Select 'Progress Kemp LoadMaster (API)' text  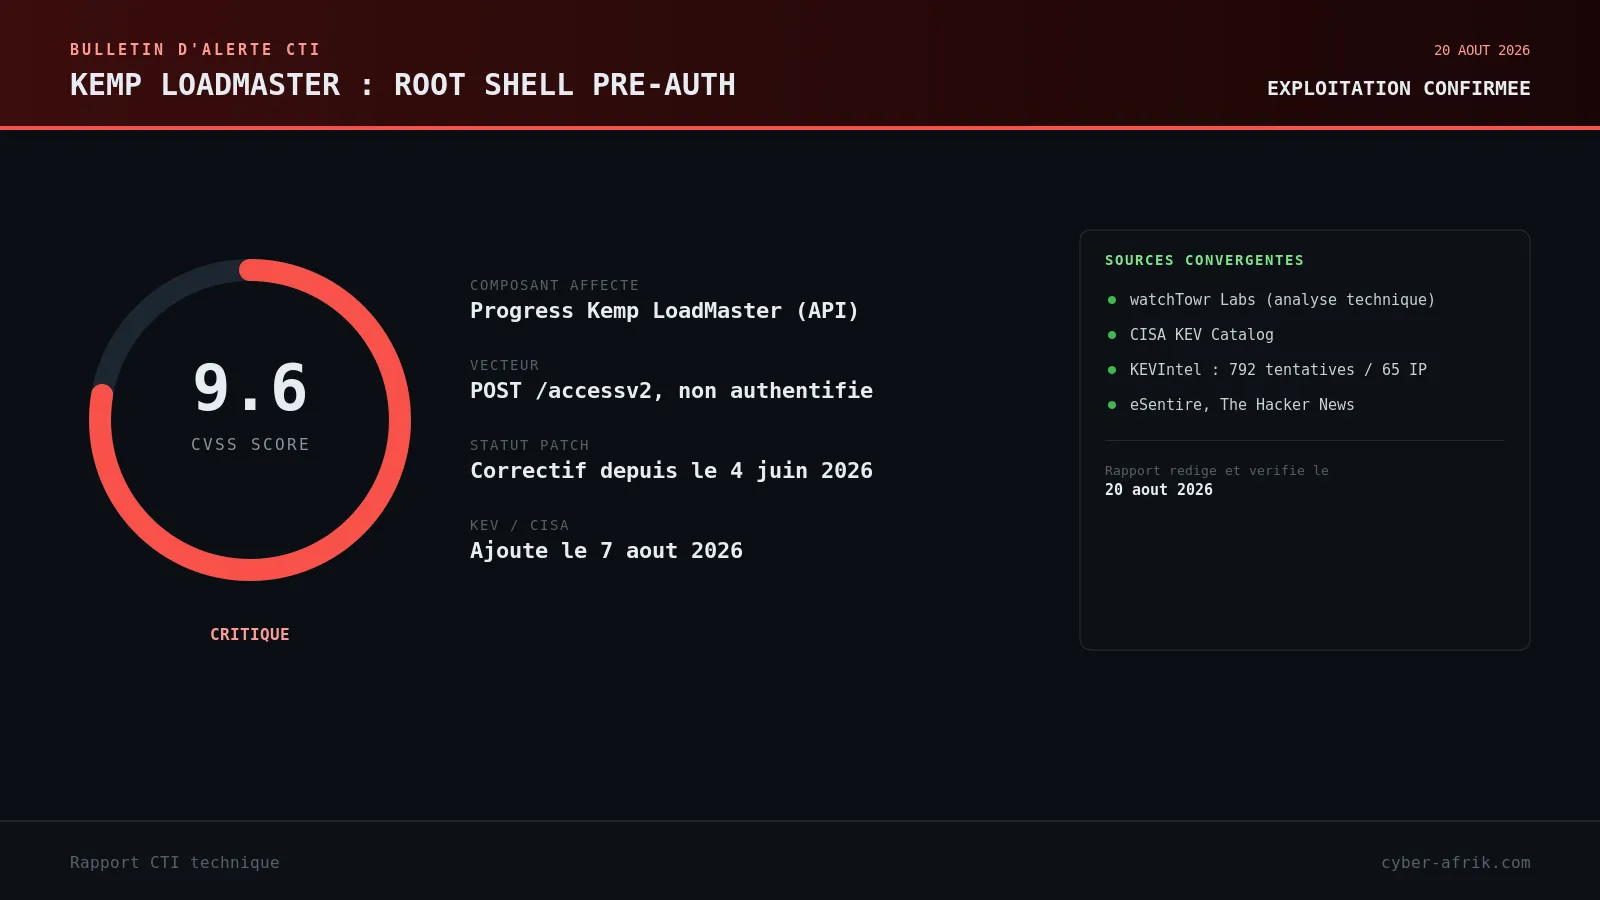(664, 311)
